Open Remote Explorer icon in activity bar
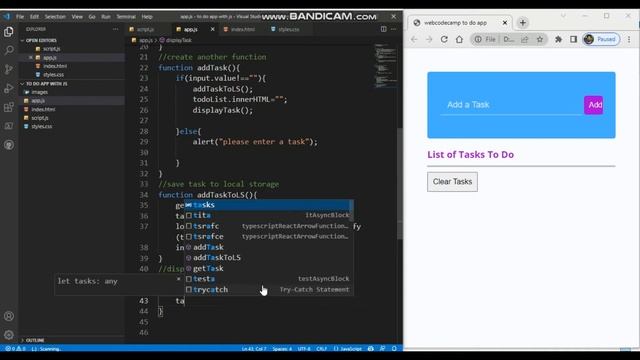 tap(9, 126)
